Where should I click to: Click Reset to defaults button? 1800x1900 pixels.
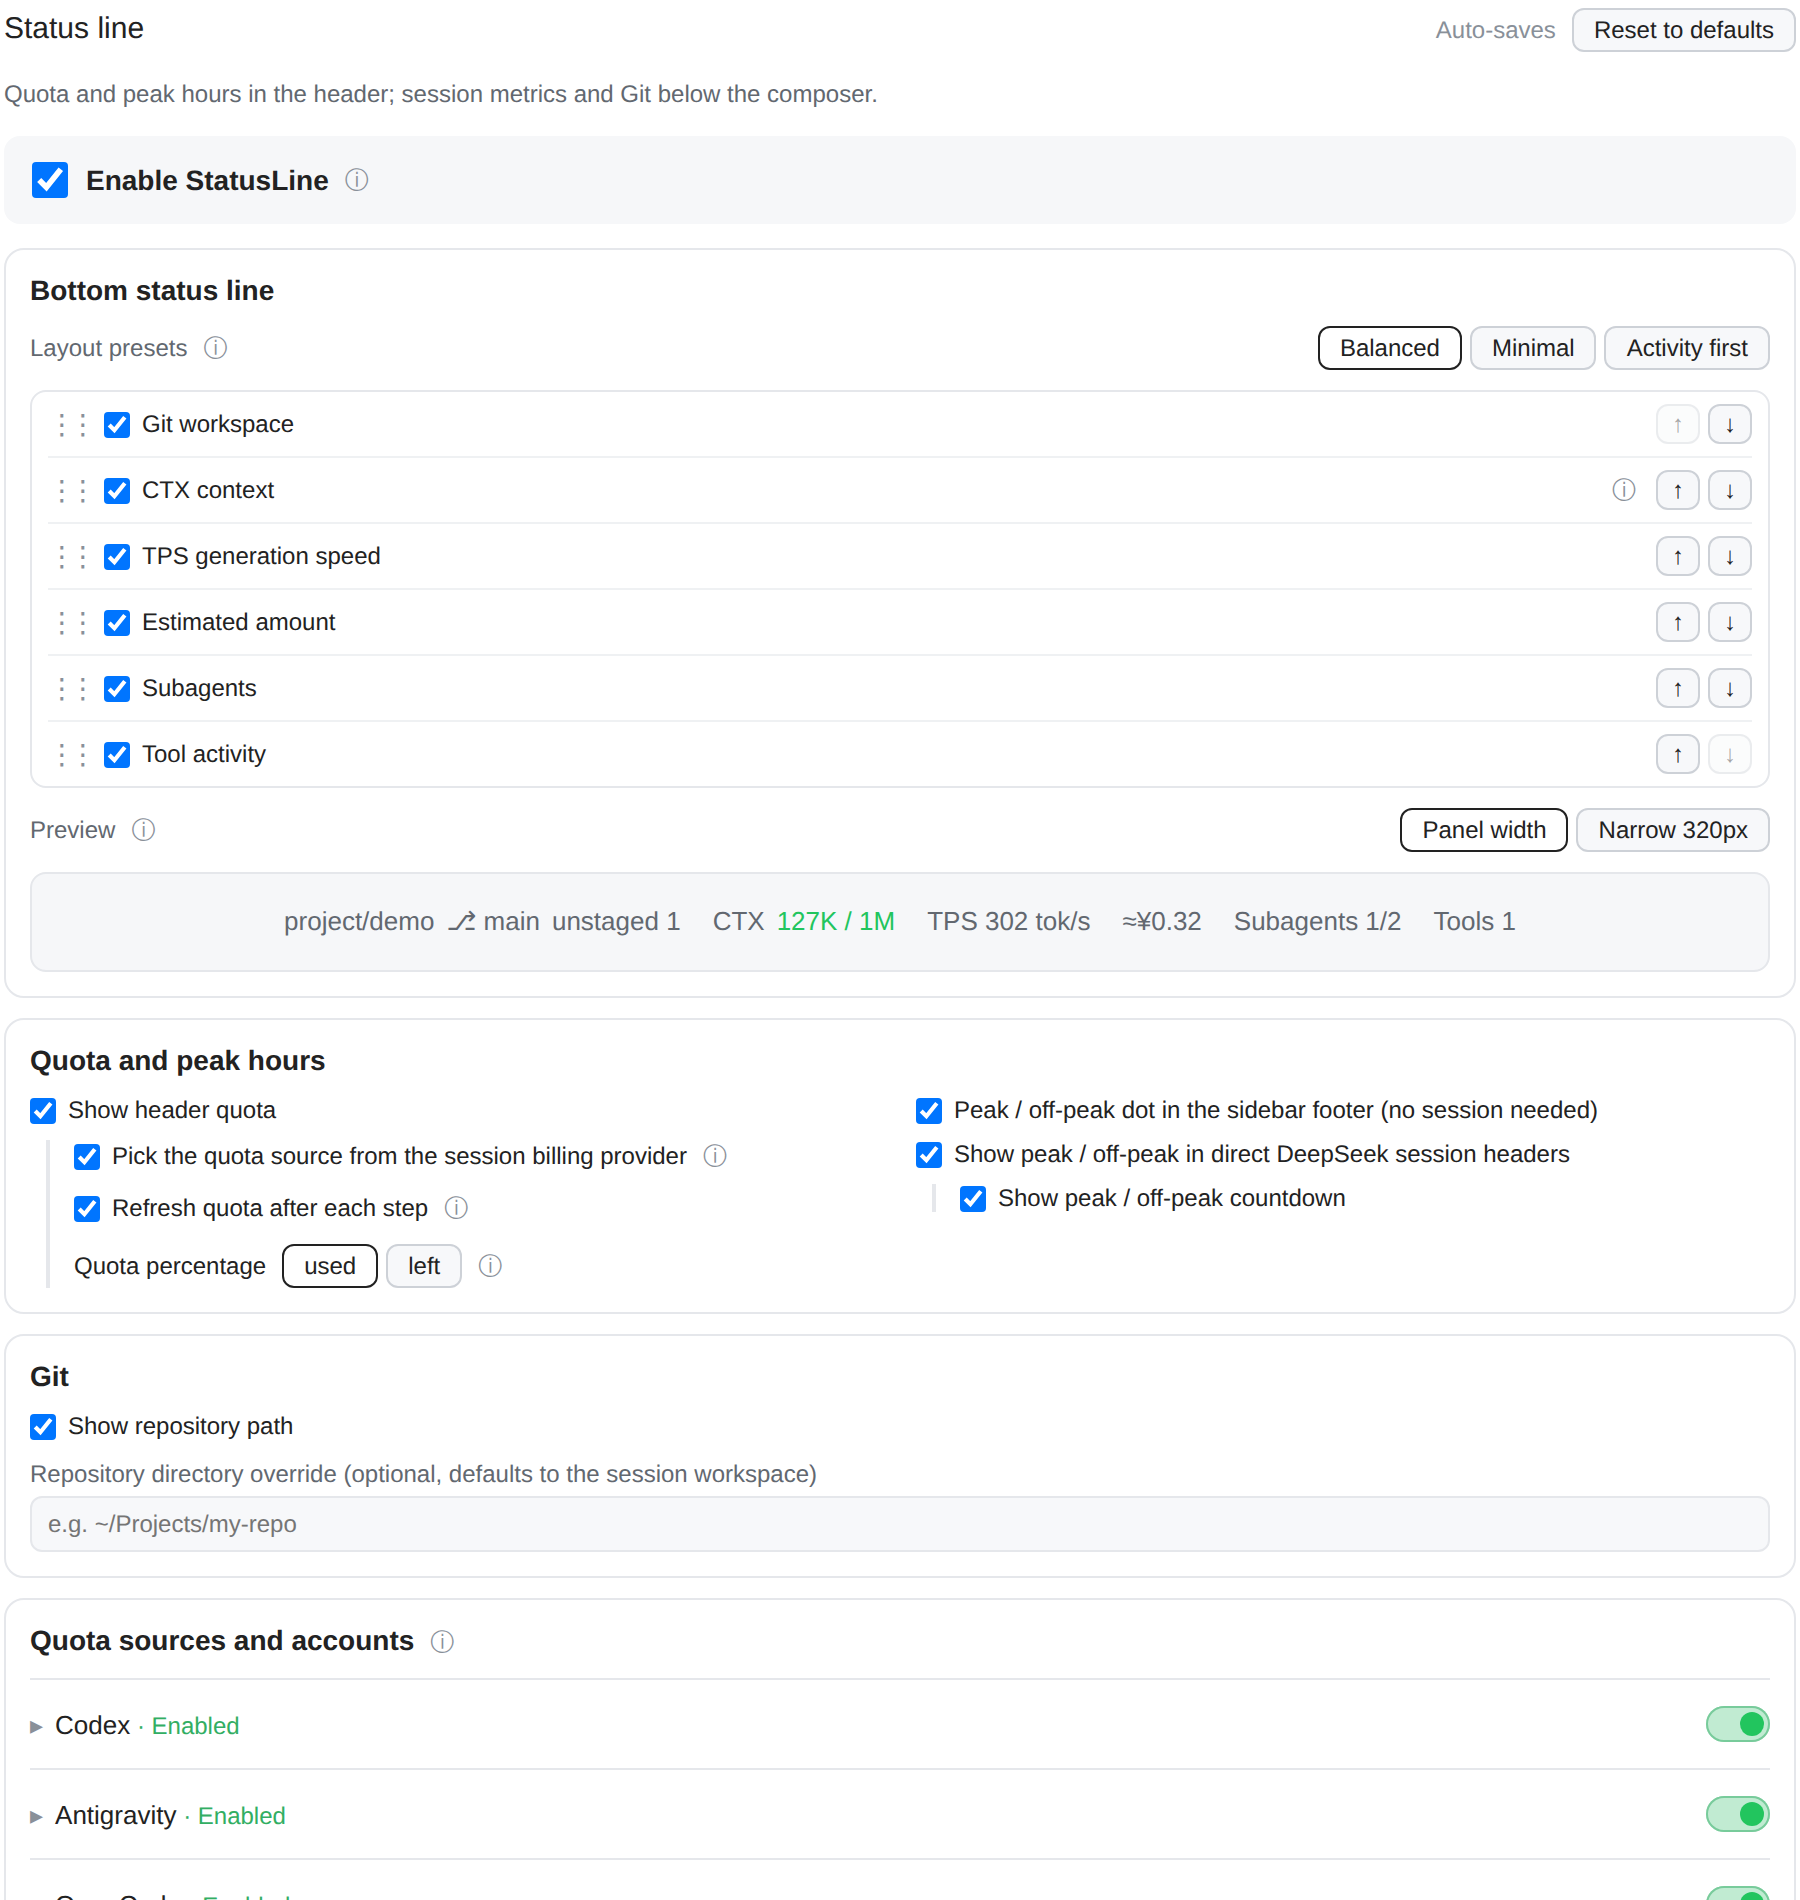(1684, 30)
